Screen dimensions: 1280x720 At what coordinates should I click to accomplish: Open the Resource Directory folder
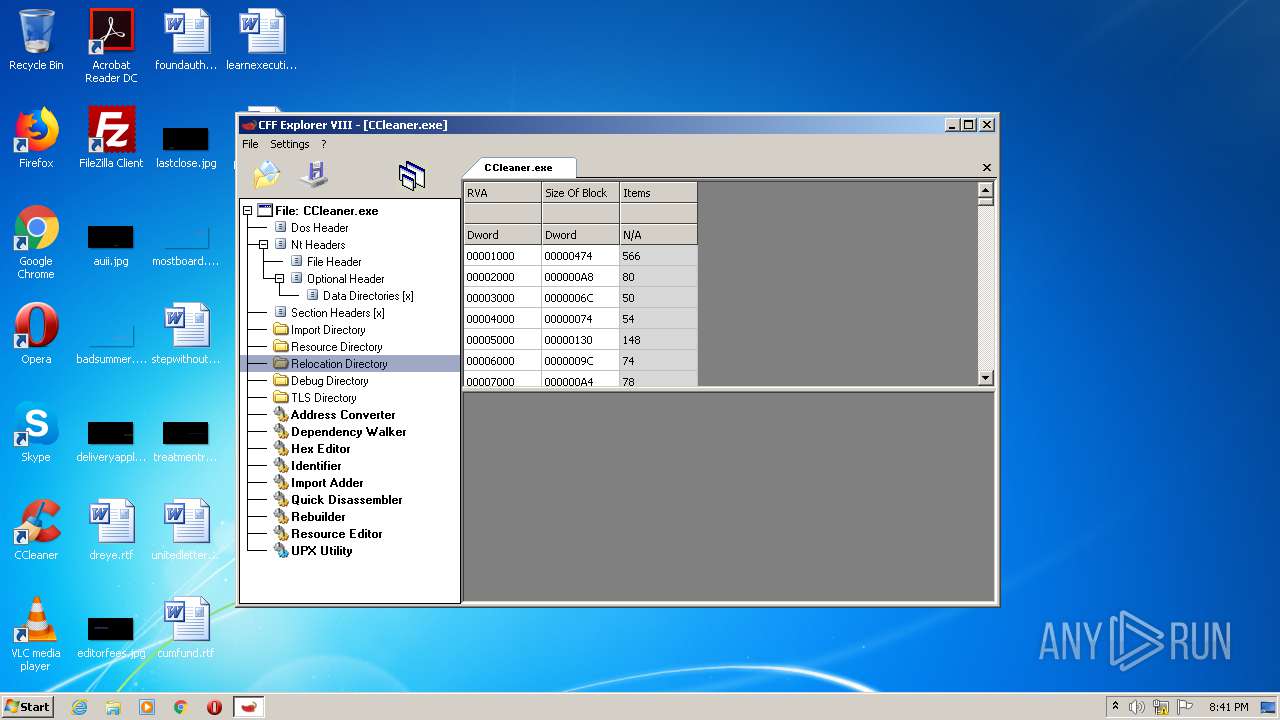[x=336, y=347]
